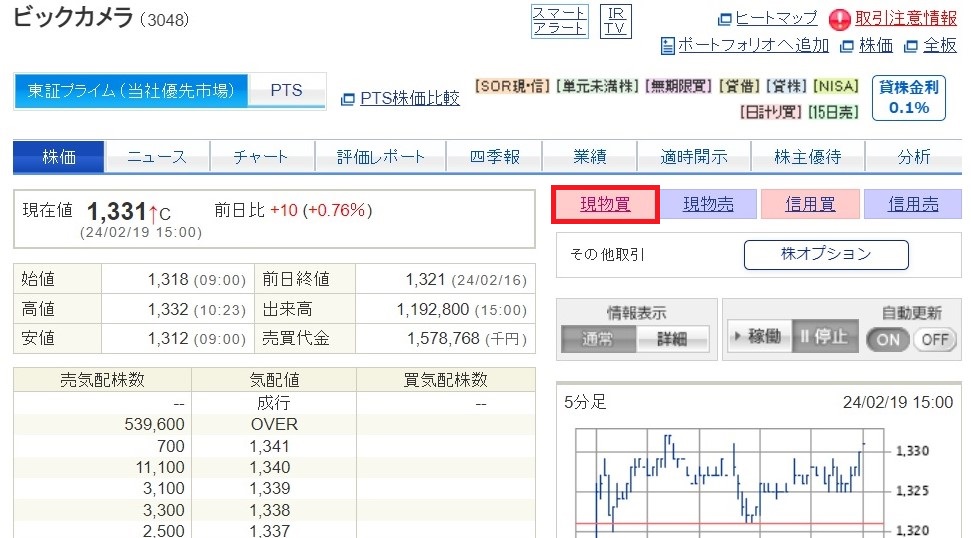
Task: Open the 評価レポート tab
Action: pyautogui.click(x=380, y=157)
